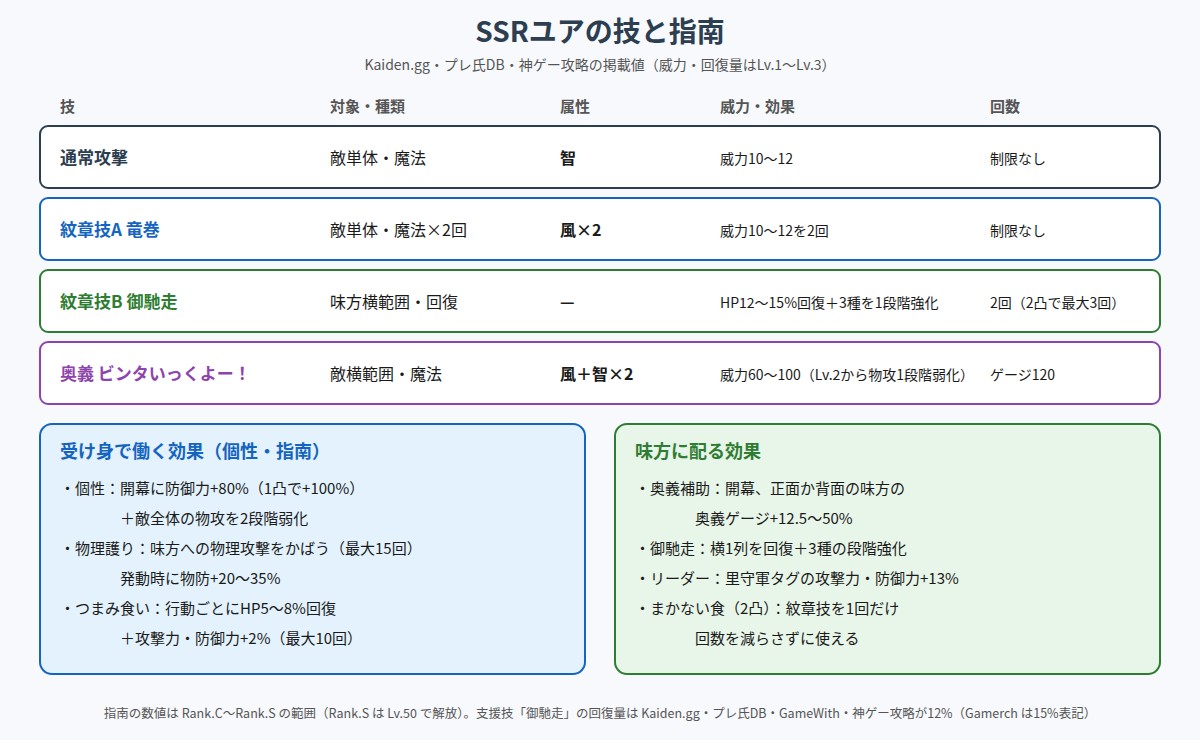
Task: Click '敵単体・魔法' in the 通常攻撃 row
Action: pos(378,158)
